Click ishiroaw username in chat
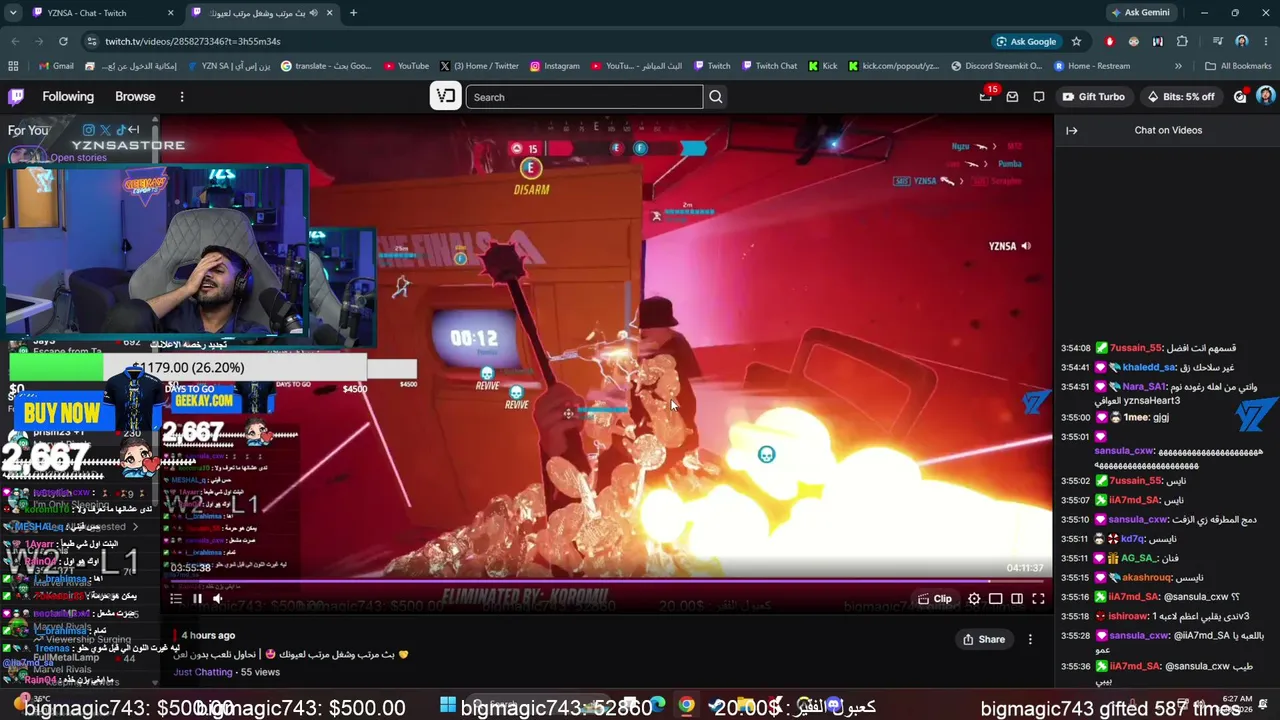Screen dimensions: 1280x720 point(1129,616)
